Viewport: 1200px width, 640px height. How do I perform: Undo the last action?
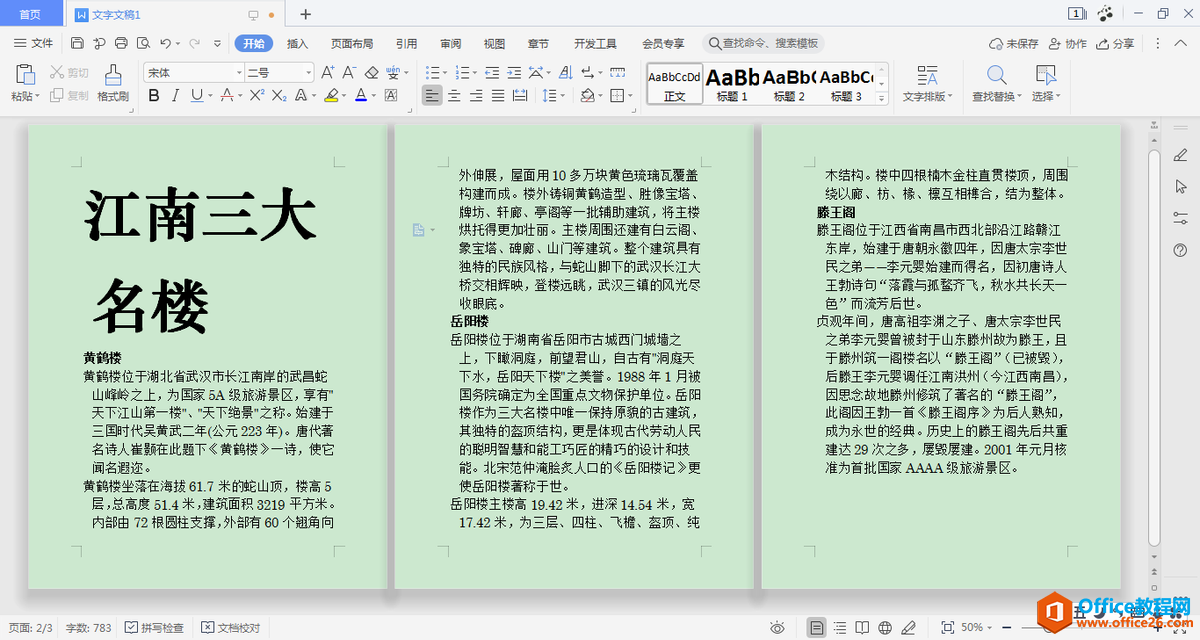tap(164, 43)
